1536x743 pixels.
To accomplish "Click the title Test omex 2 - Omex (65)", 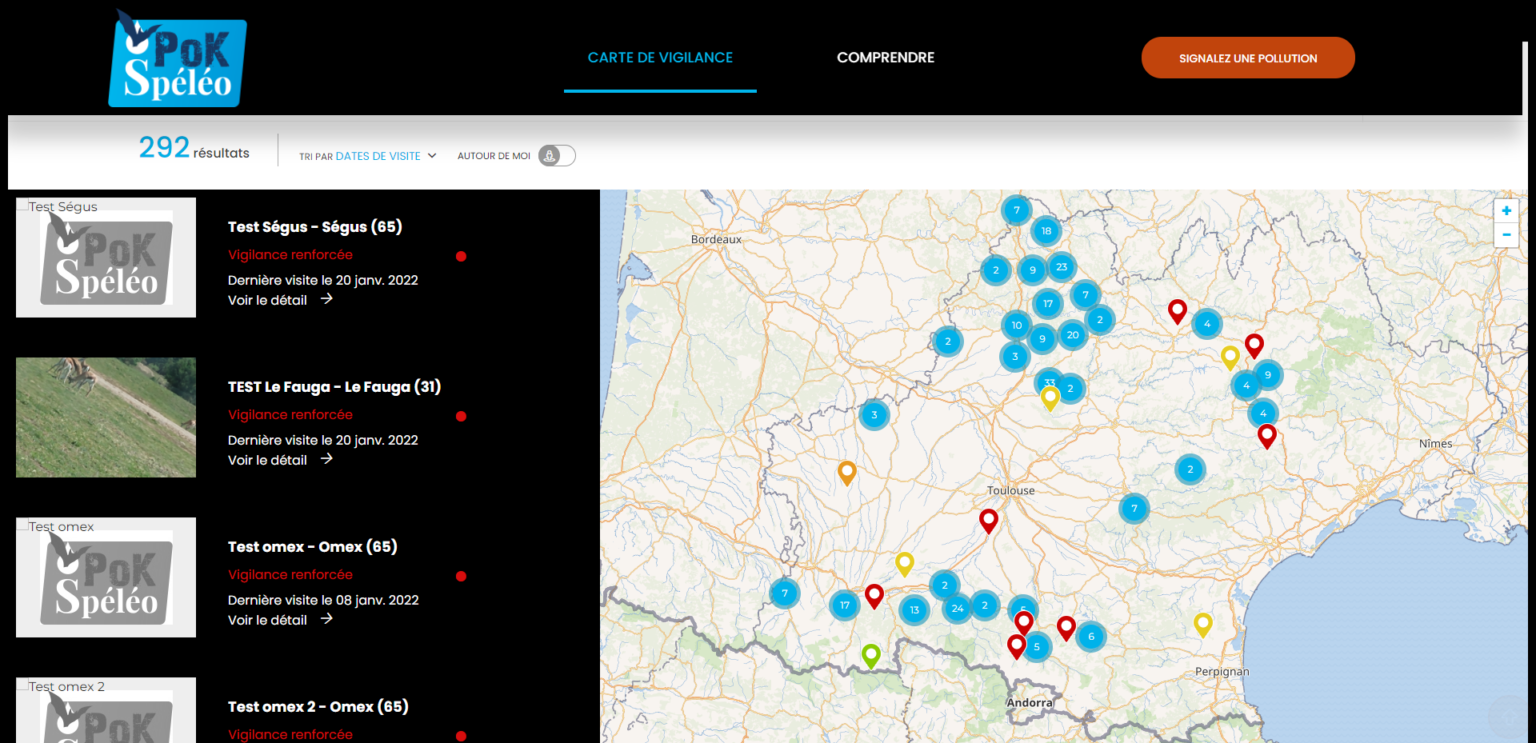I will coord(318,707).
